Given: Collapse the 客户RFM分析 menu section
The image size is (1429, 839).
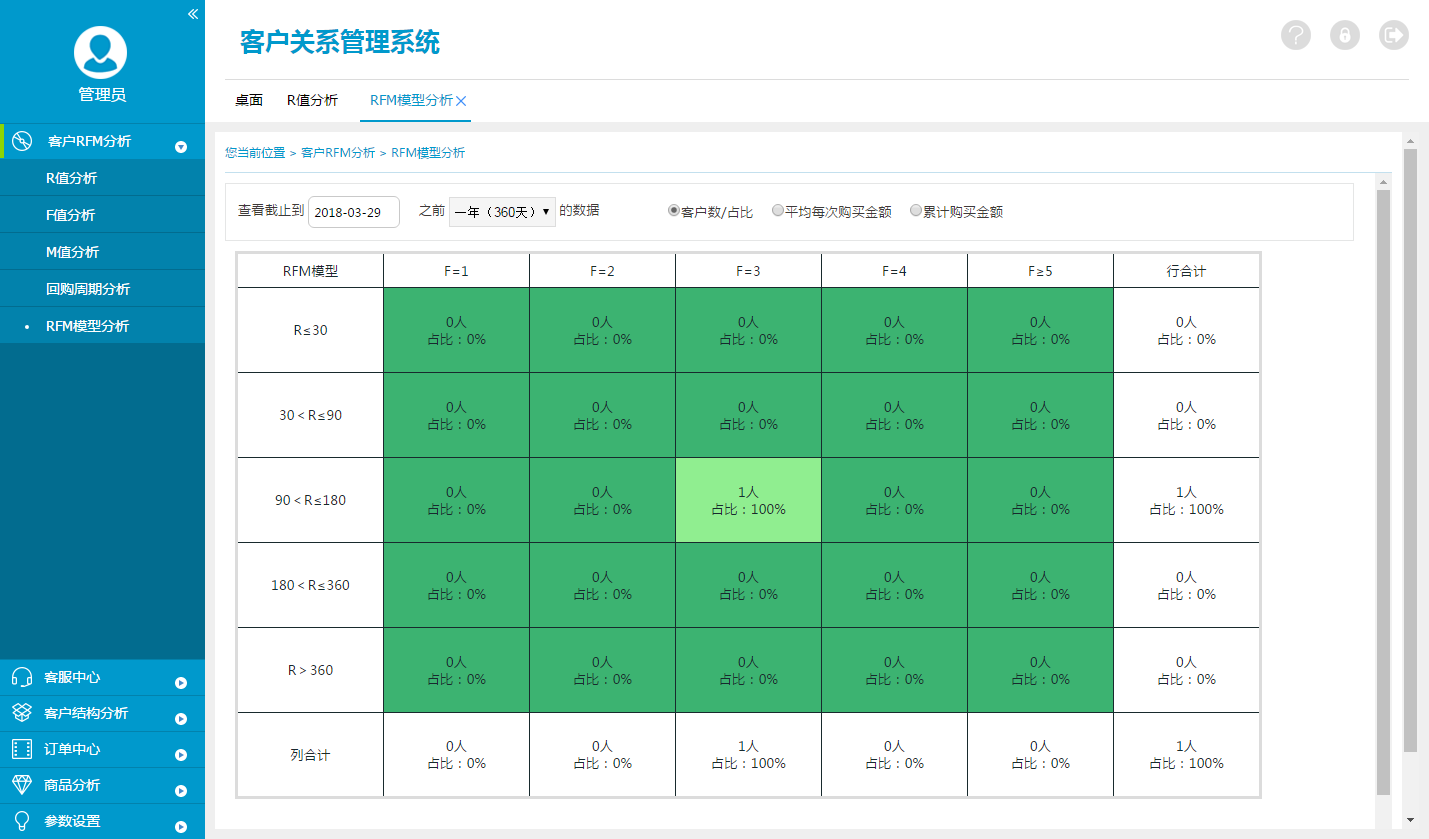Looking at the screenshot, I should 181,146.
